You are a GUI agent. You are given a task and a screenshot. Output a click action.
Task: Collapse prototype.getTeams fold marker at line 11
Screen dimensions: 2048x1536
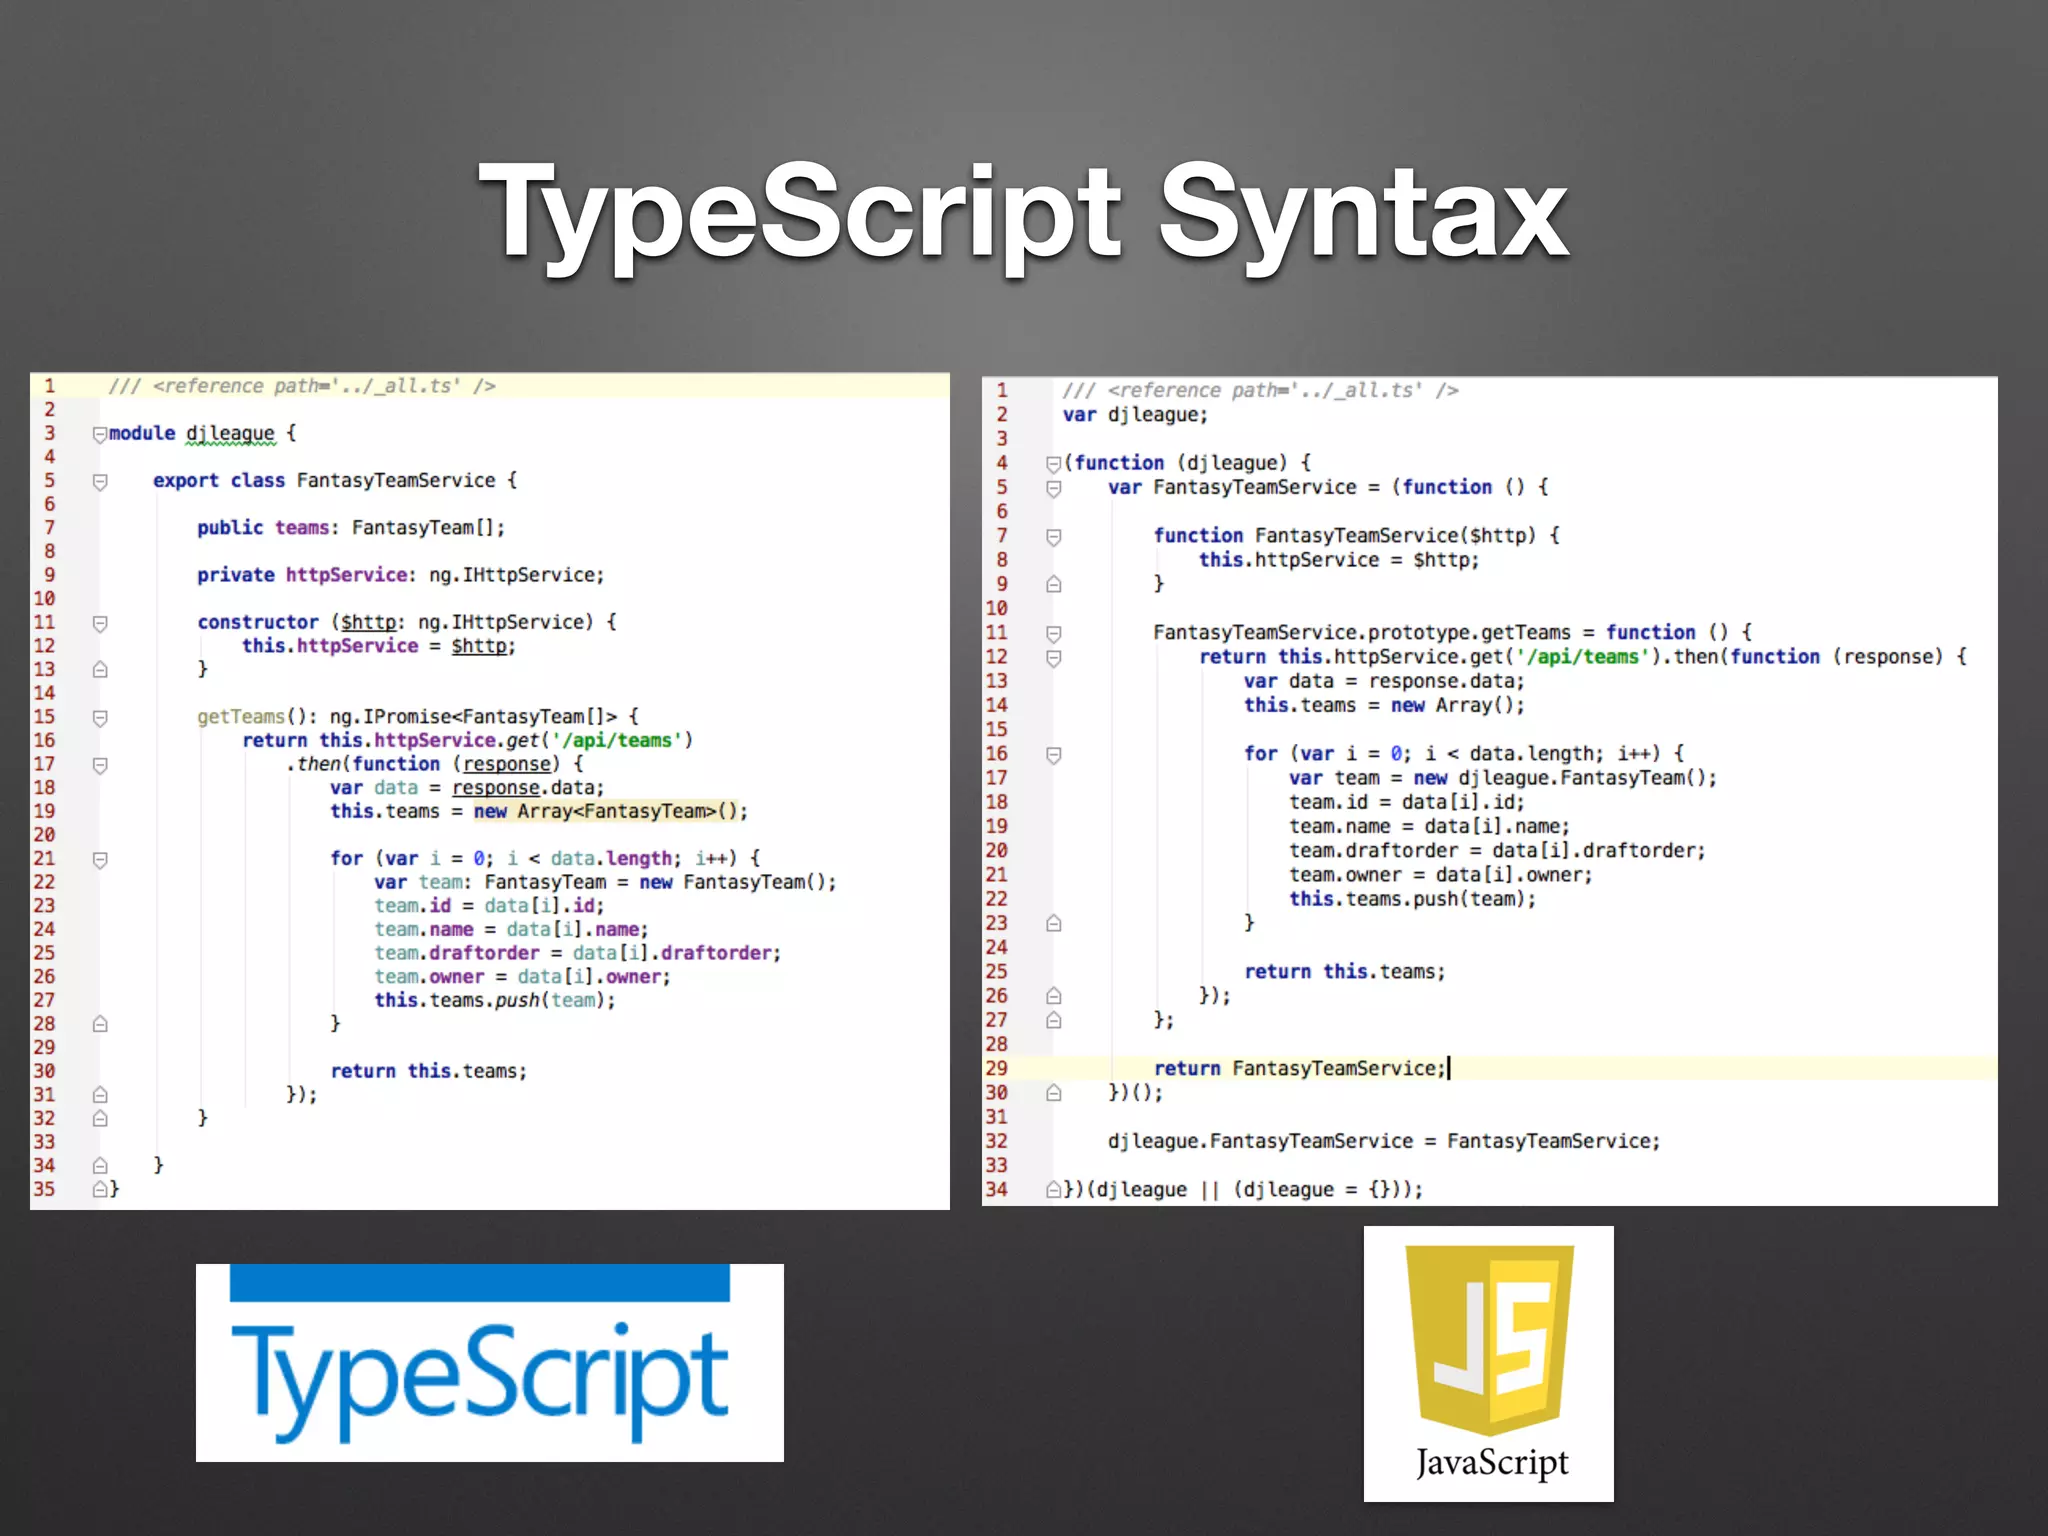click(x=1053, y=633)
